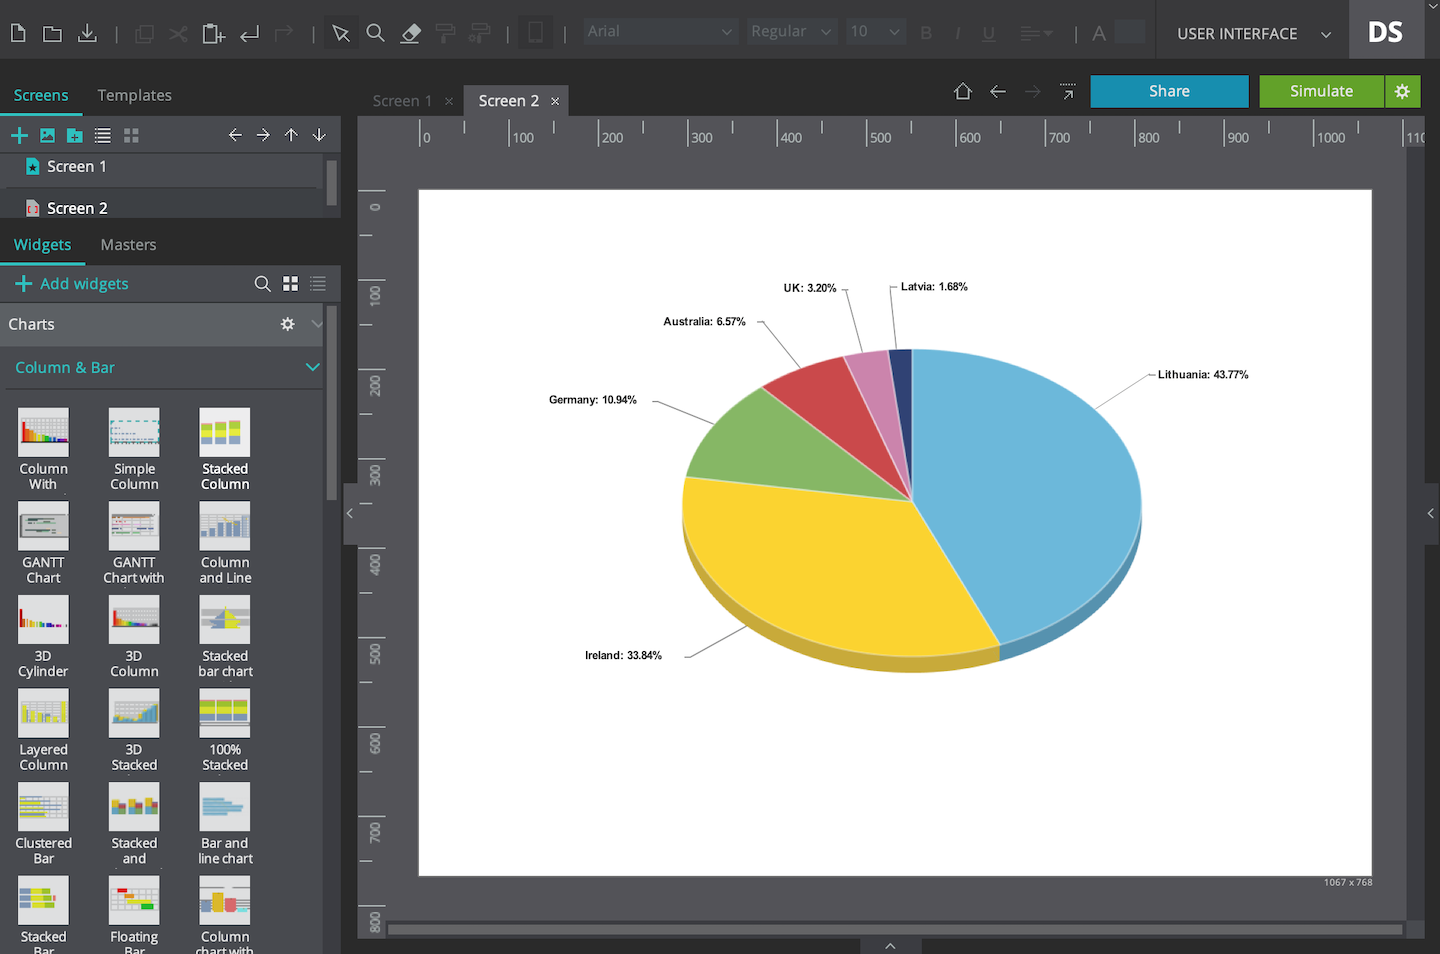Expand the right panel handle
Viewport: 1440px width, 954px height.
coord(1431,513)
